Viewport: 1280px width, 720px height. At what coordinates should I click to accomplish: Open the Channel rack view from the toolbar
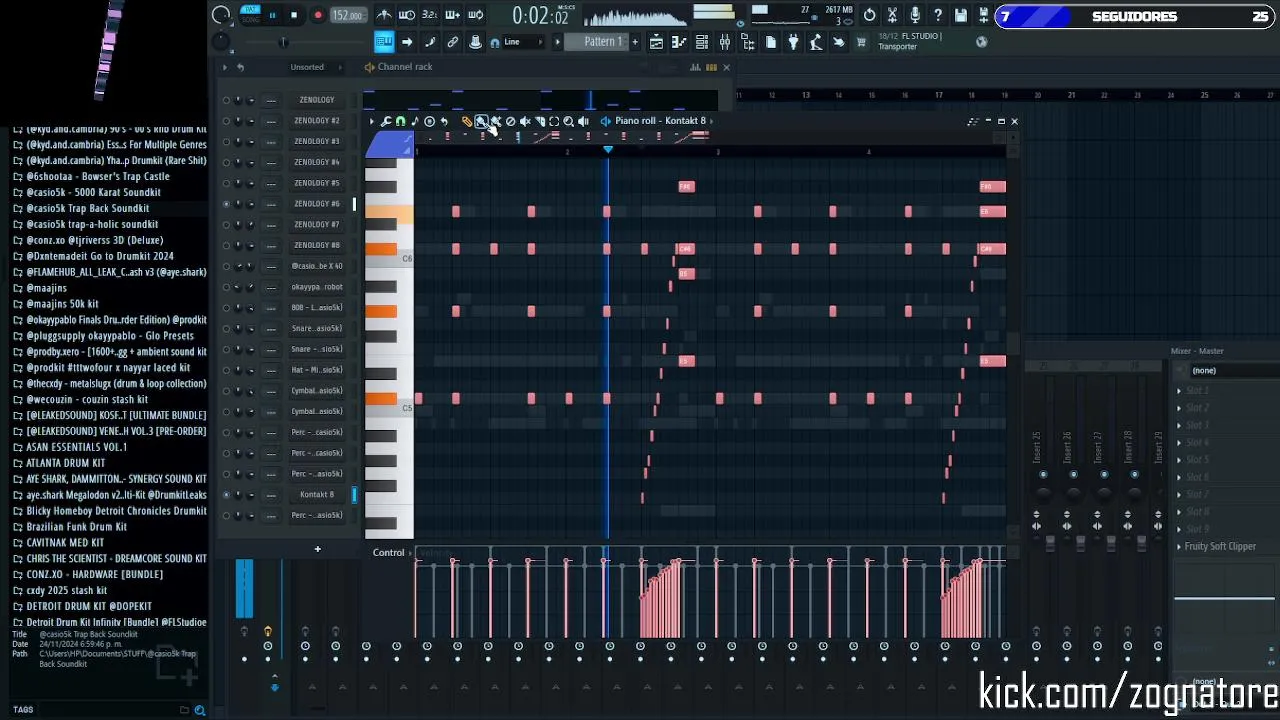702,42
